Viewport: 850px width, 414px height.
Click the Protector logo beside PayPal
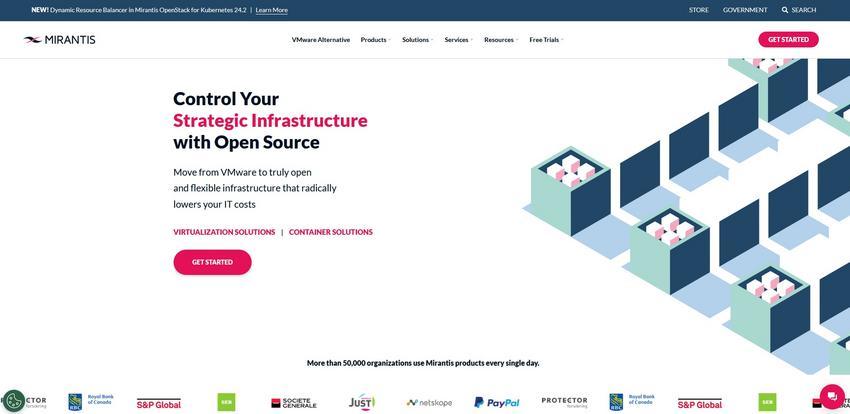(564, 402)
